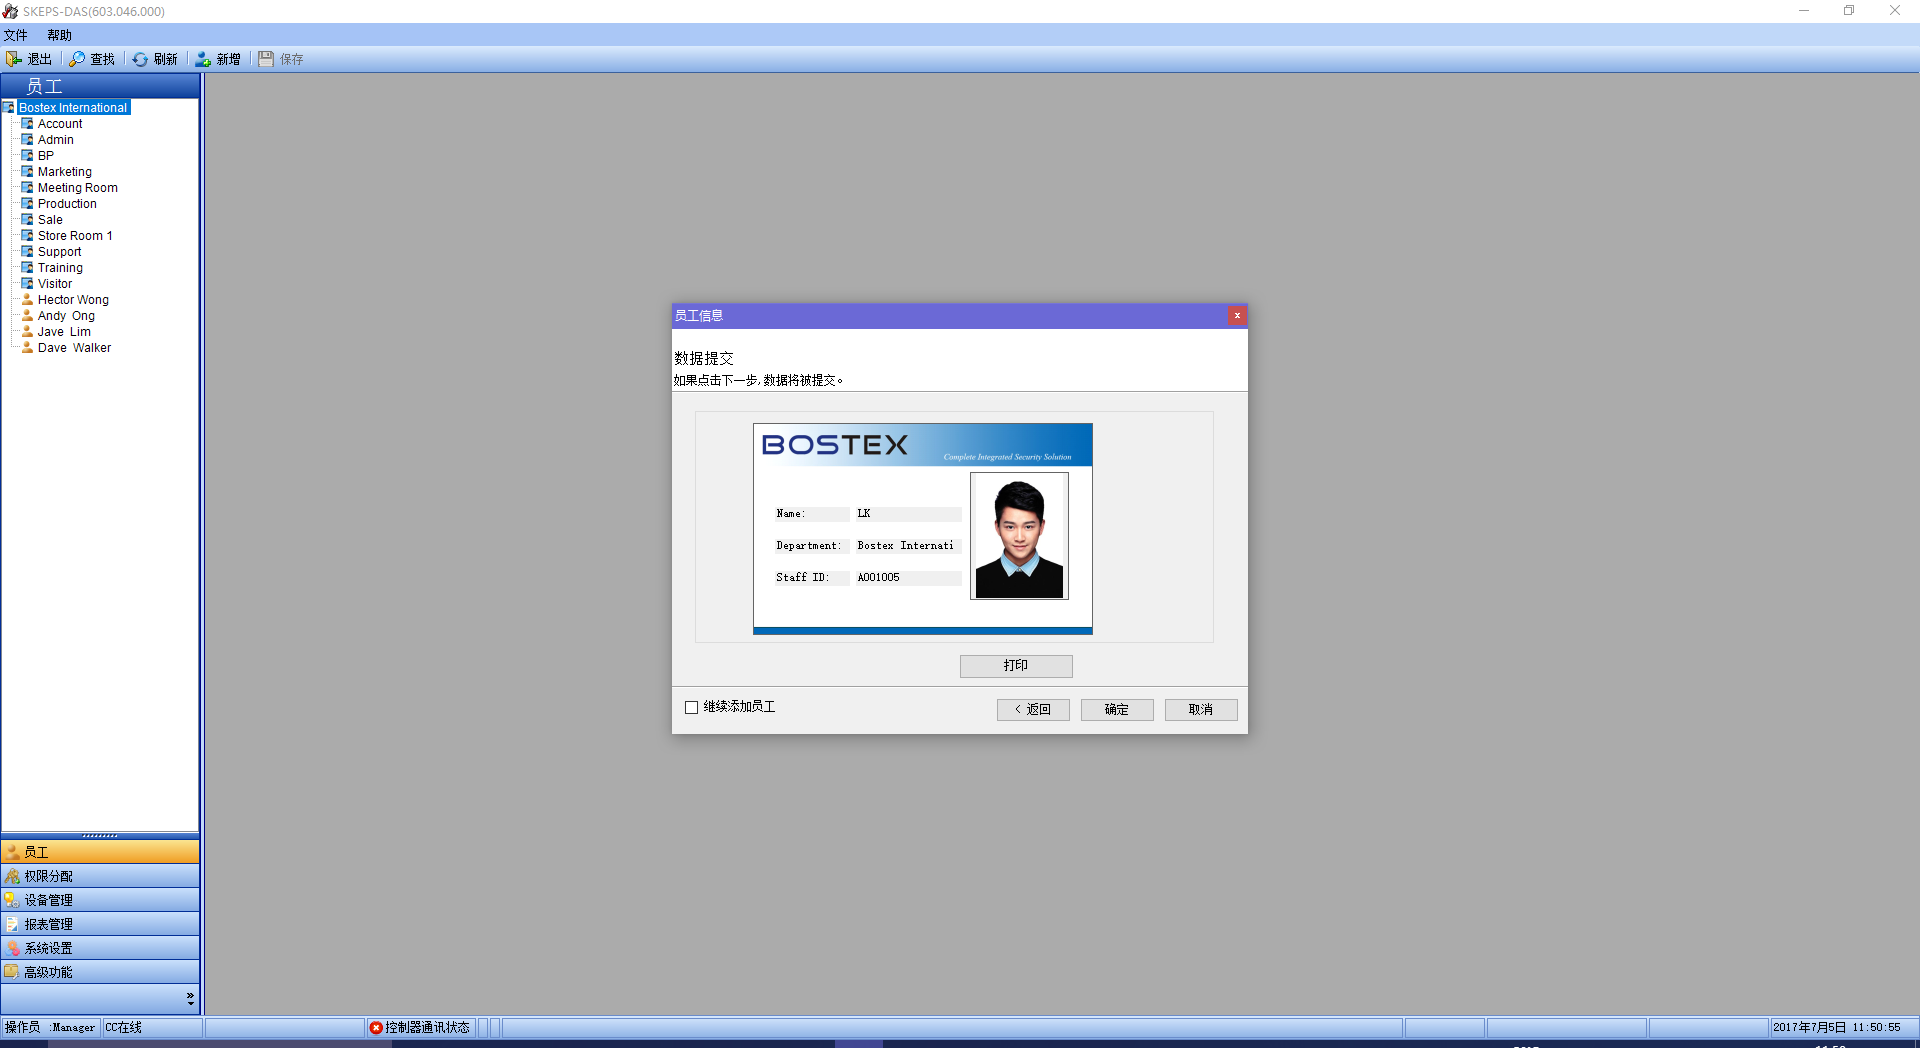This screenshot has height=1048, width=1920.
Task: Expand navigation pane overflow chevron
Action: 190,998
